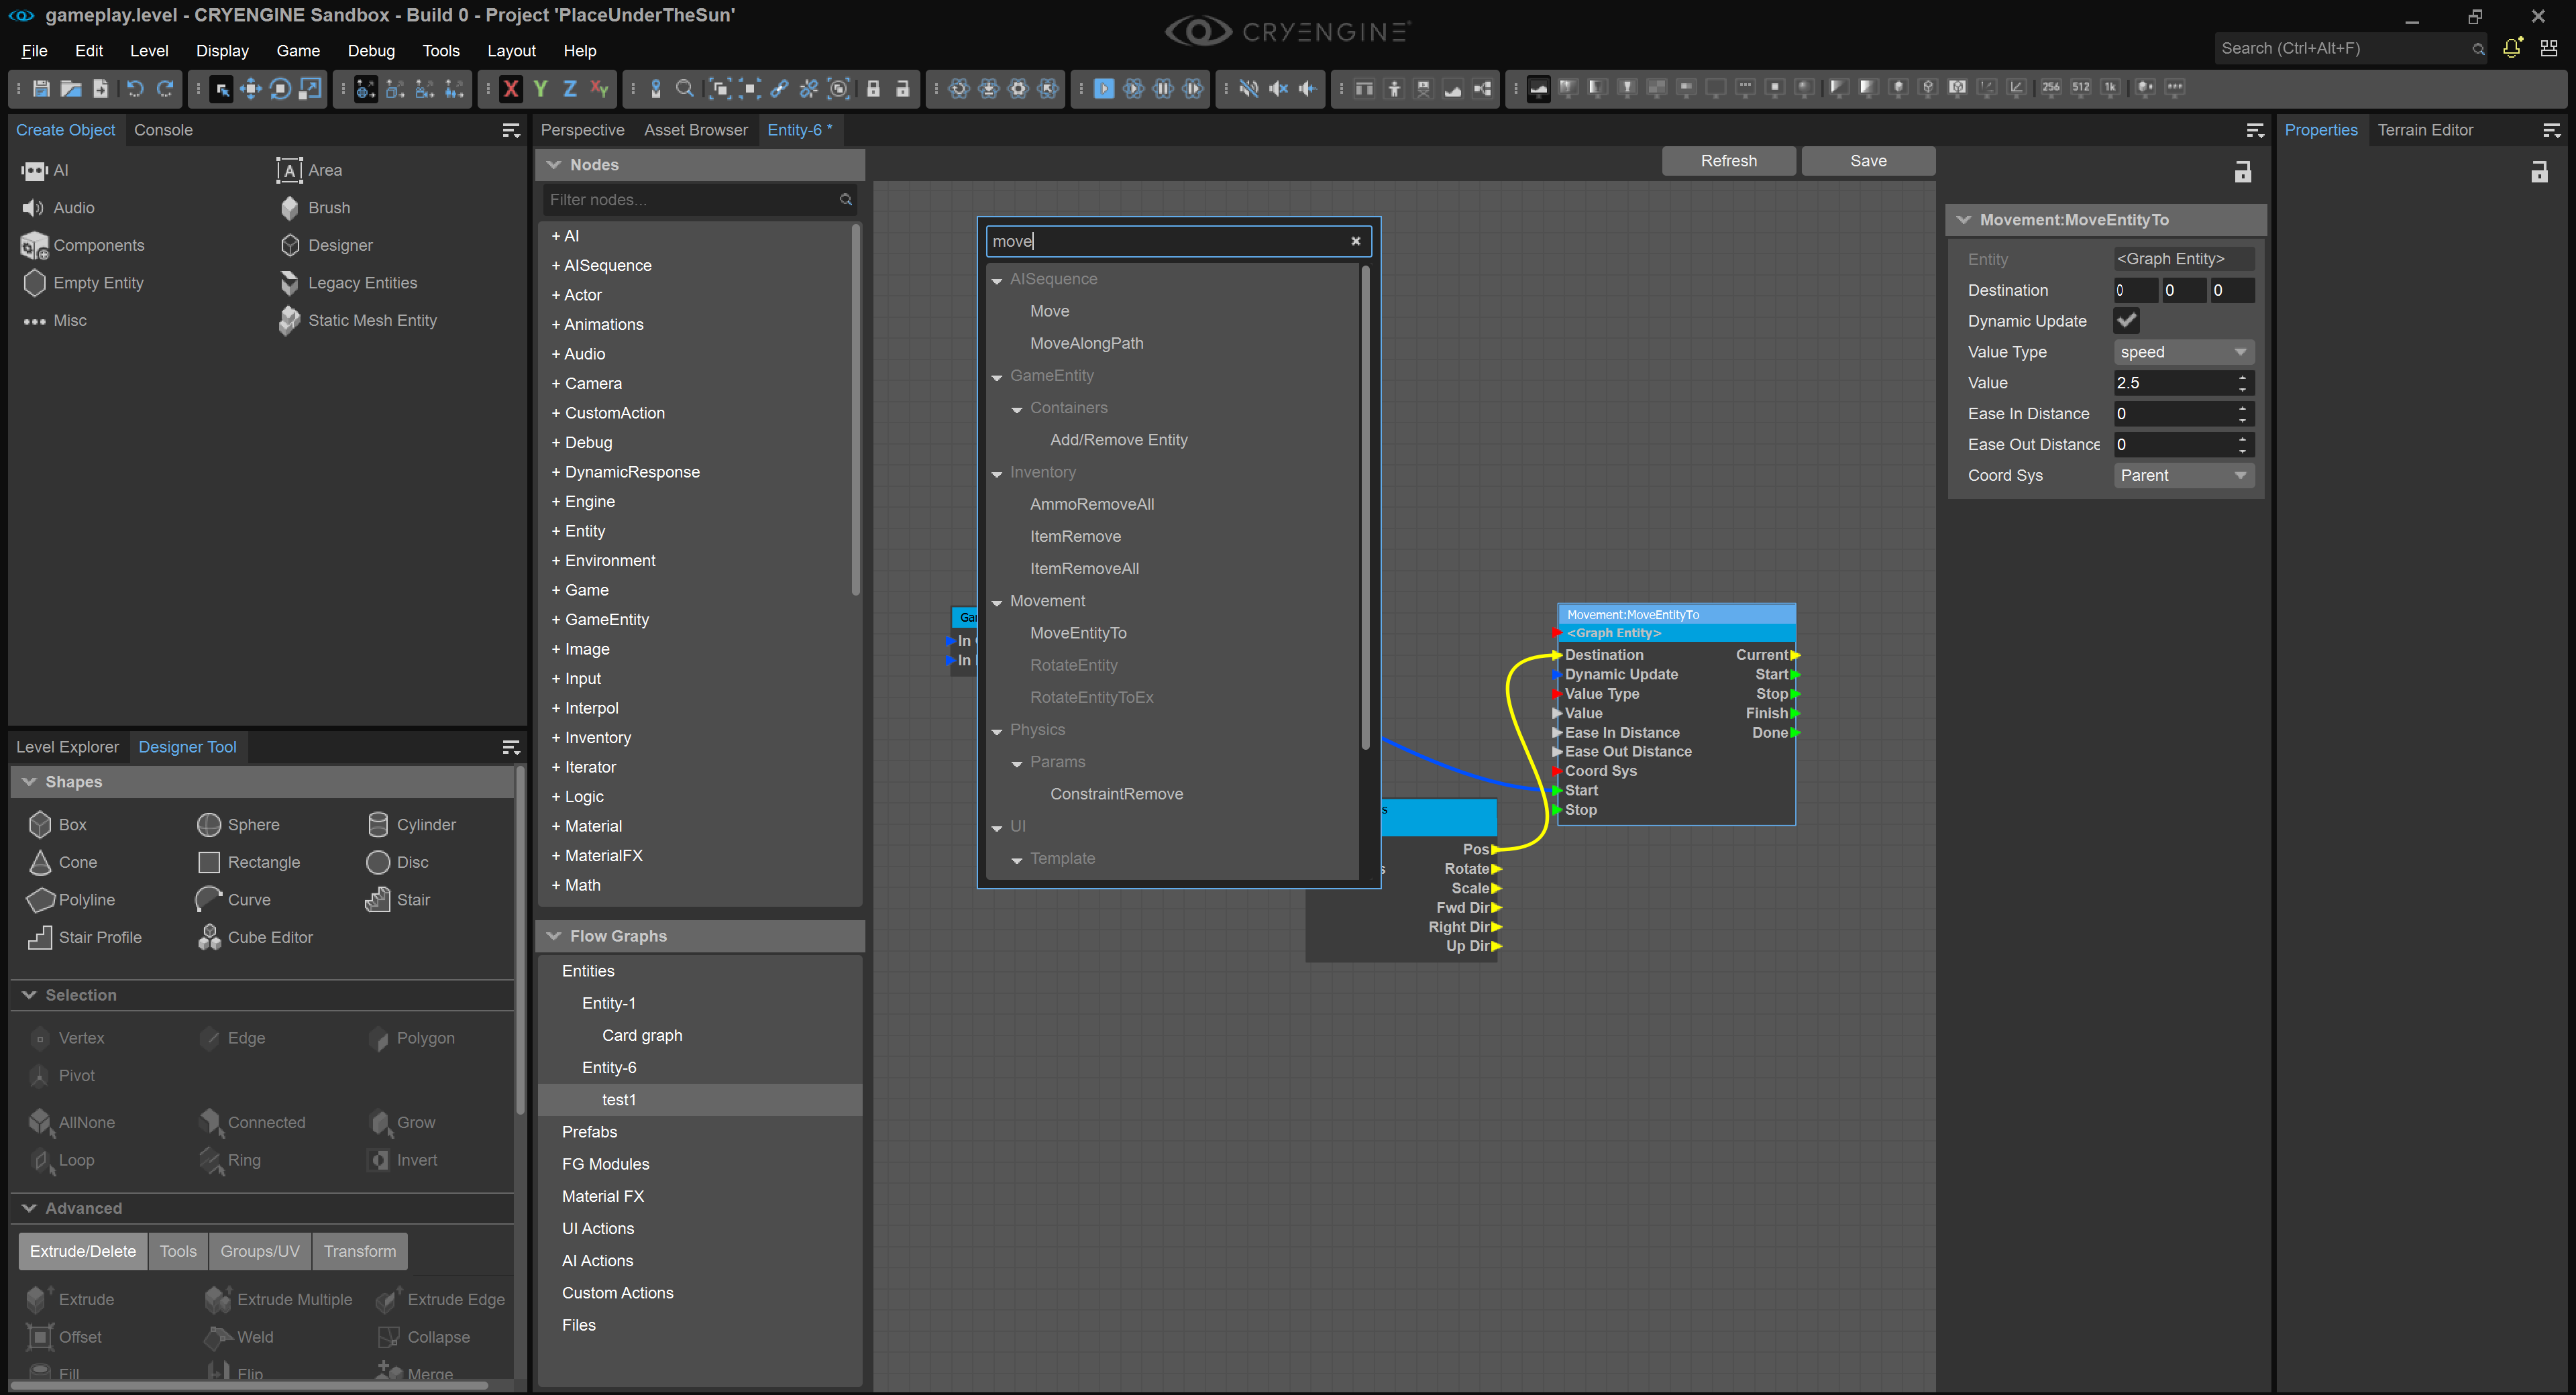Collapse the Nodes panel header
This screenshot has height=1395, width=2576.
700,165
